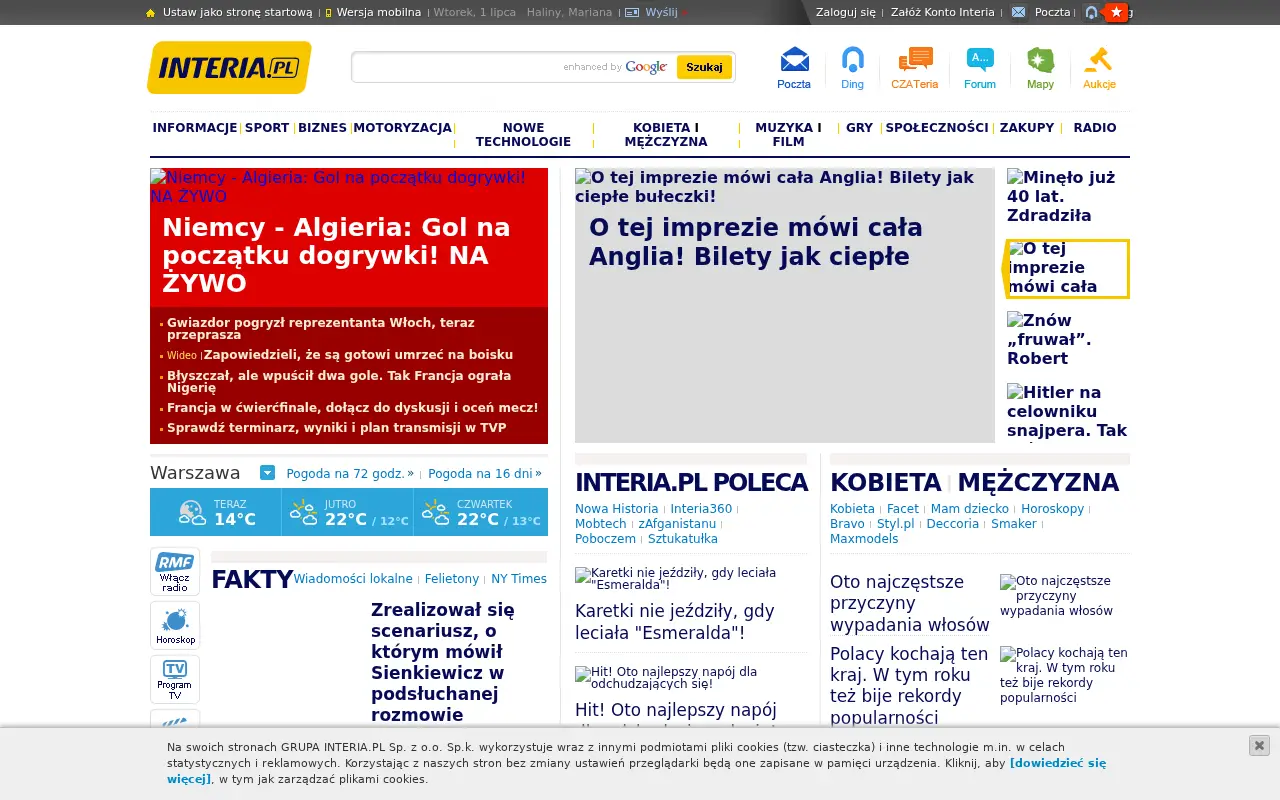1280x800 pixels.
Task: Select the Hitler na celowniku snajpera thumbnail
Action: (1068, 411)
